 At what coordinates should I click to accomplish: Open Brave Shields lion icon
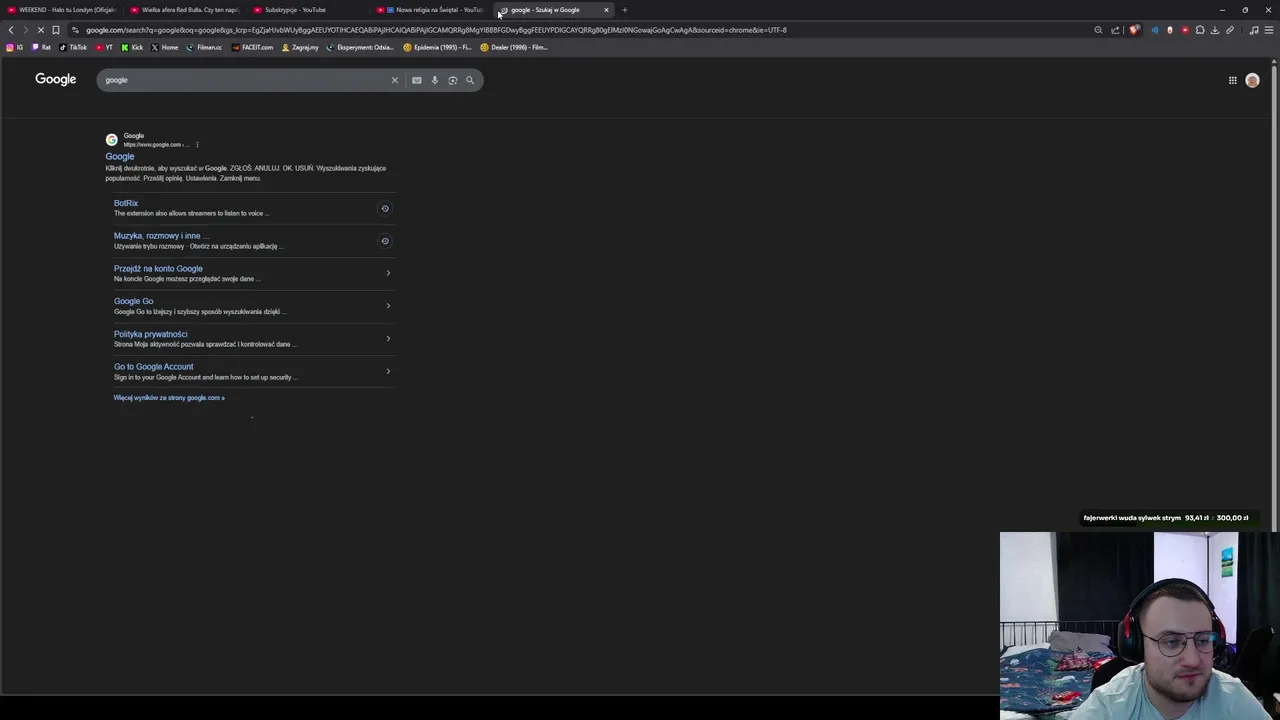(x=1133, y=30)
